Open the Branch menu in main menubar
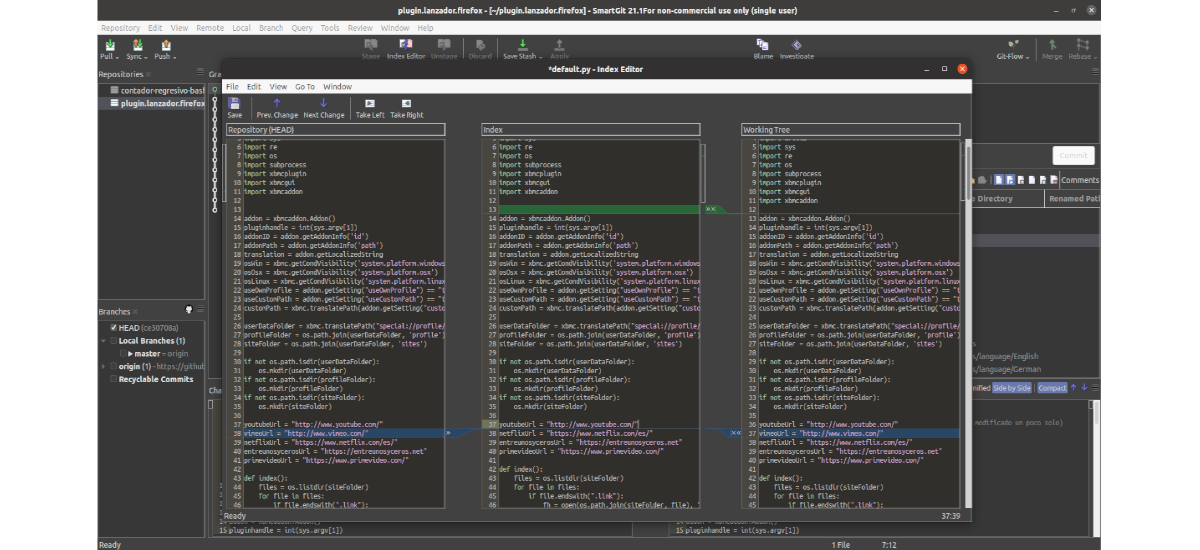 coord(270,28)
